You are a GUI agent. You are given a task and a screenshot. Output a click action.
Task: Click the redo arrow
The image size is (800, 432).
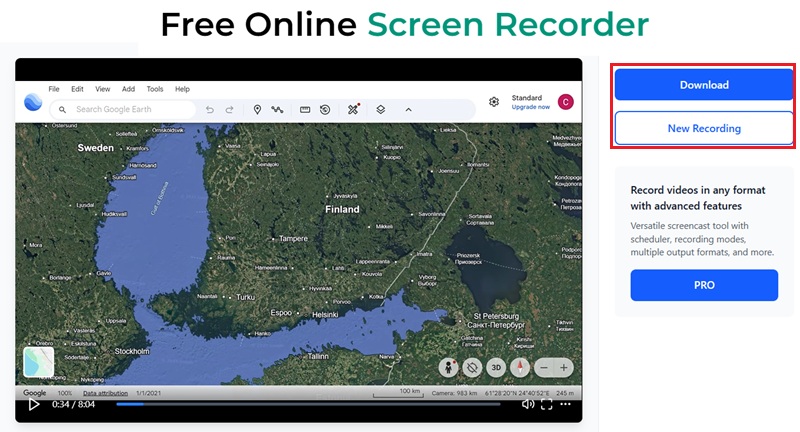point(230,110)
